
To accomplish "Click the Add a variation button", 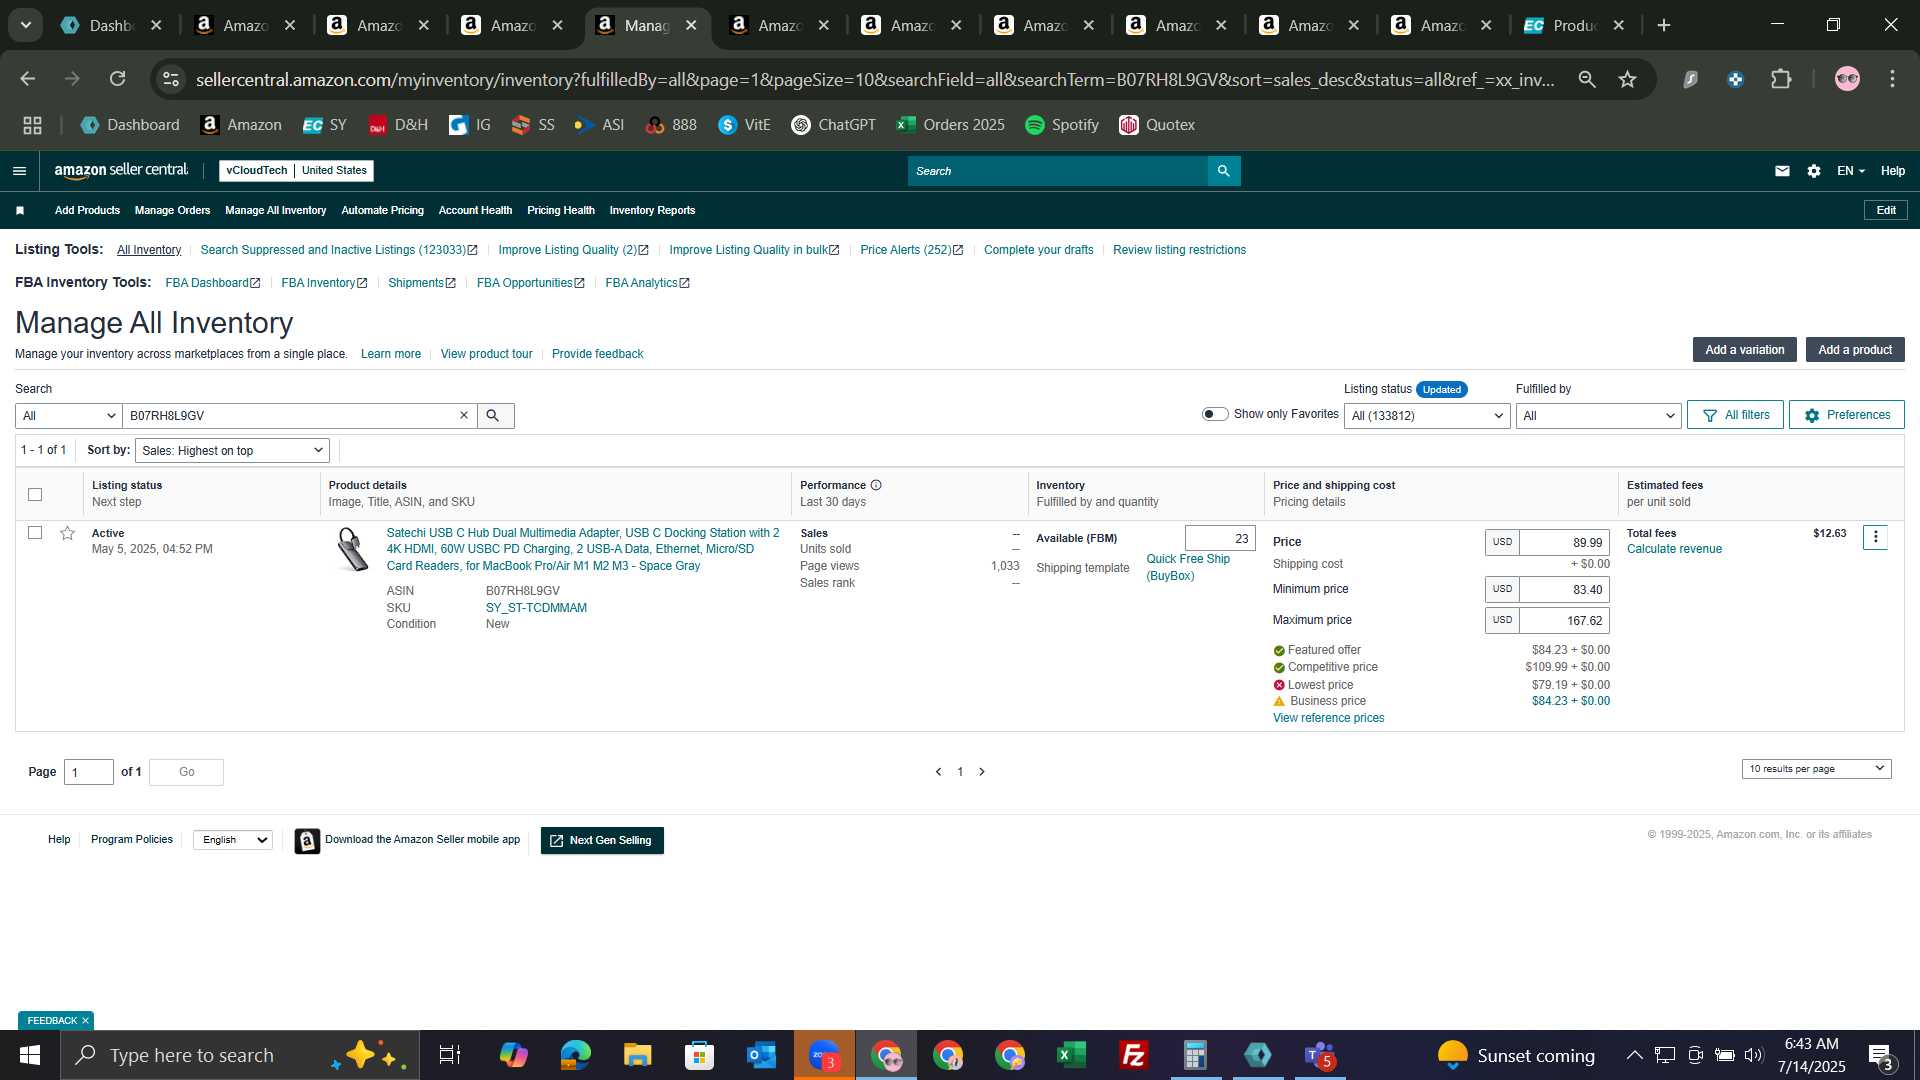I will click(x=1744, y=350).
